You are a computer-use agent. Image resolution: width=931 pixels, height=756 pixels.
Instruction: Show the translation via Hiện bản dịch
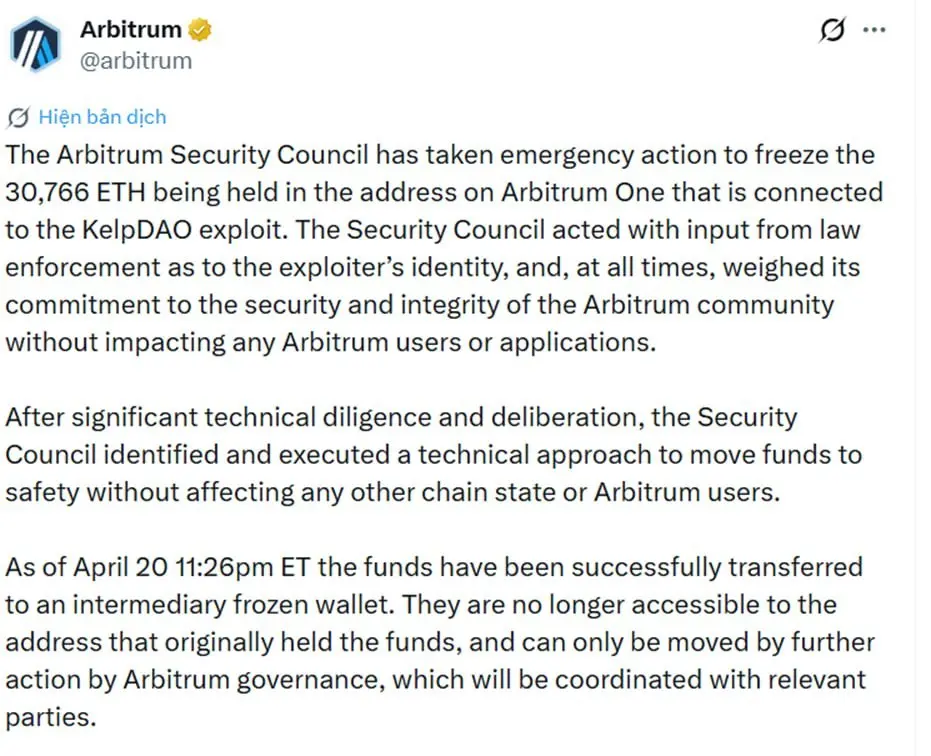pyautogui.click(x=102, y=117)
